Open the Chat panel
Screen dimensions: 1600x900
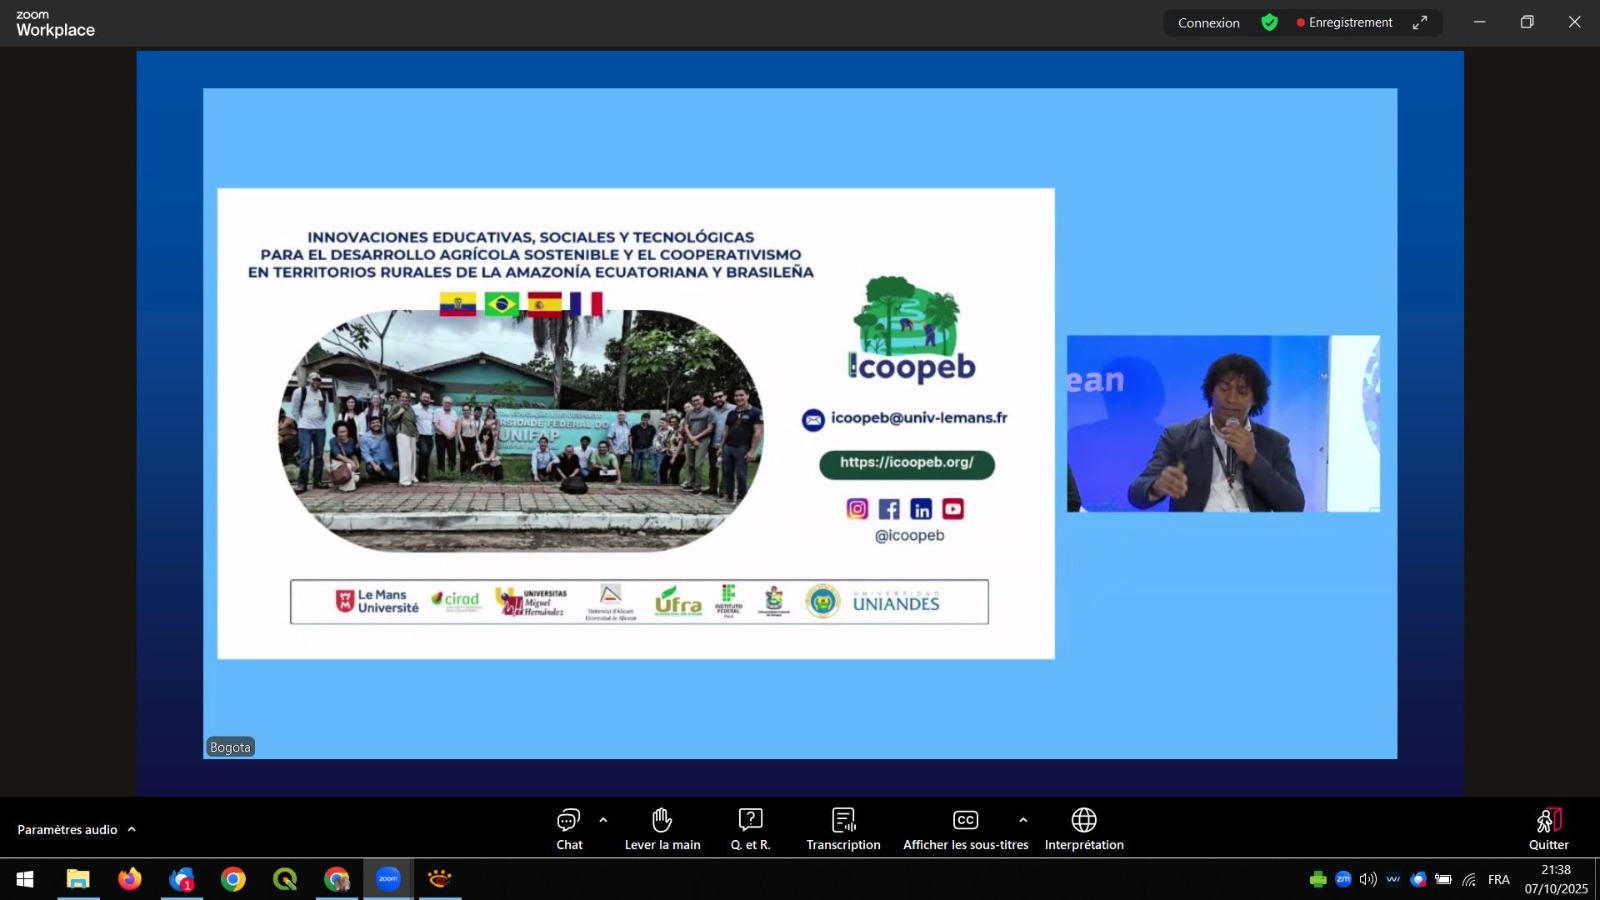click(569, 829)
